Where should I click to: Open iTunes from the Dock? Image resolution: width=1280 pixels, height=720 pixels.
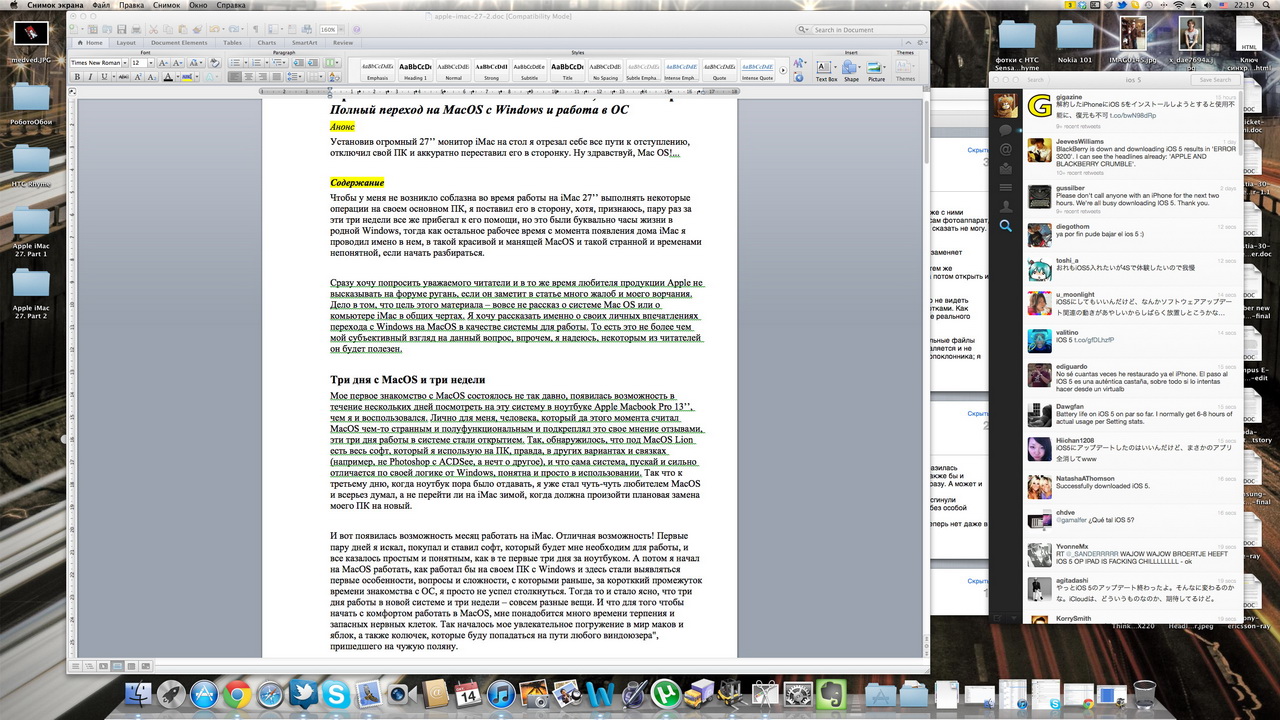click(x=501, y=693)
